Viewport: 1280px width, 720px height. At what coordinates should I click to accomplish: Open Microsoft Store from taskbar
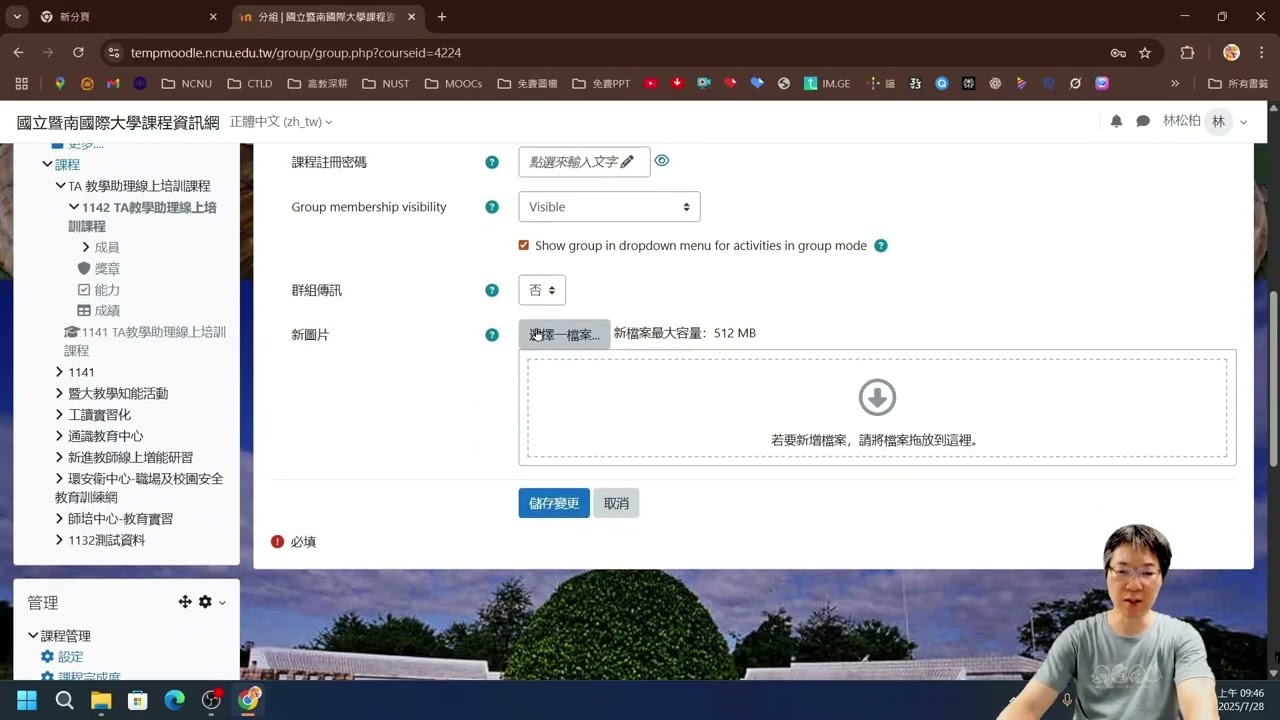coord(138,700)
